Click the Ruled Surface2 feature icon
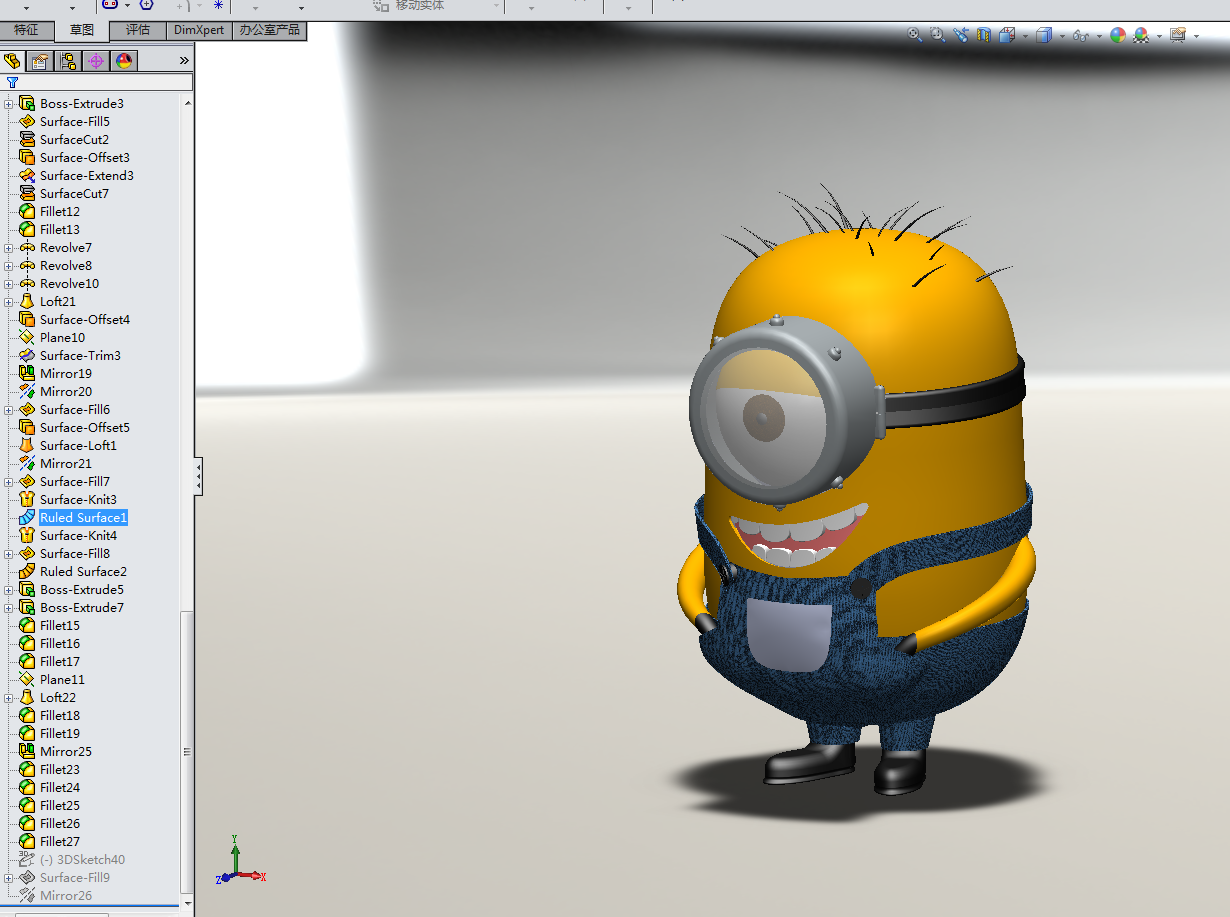 click(x=27, y=572)
